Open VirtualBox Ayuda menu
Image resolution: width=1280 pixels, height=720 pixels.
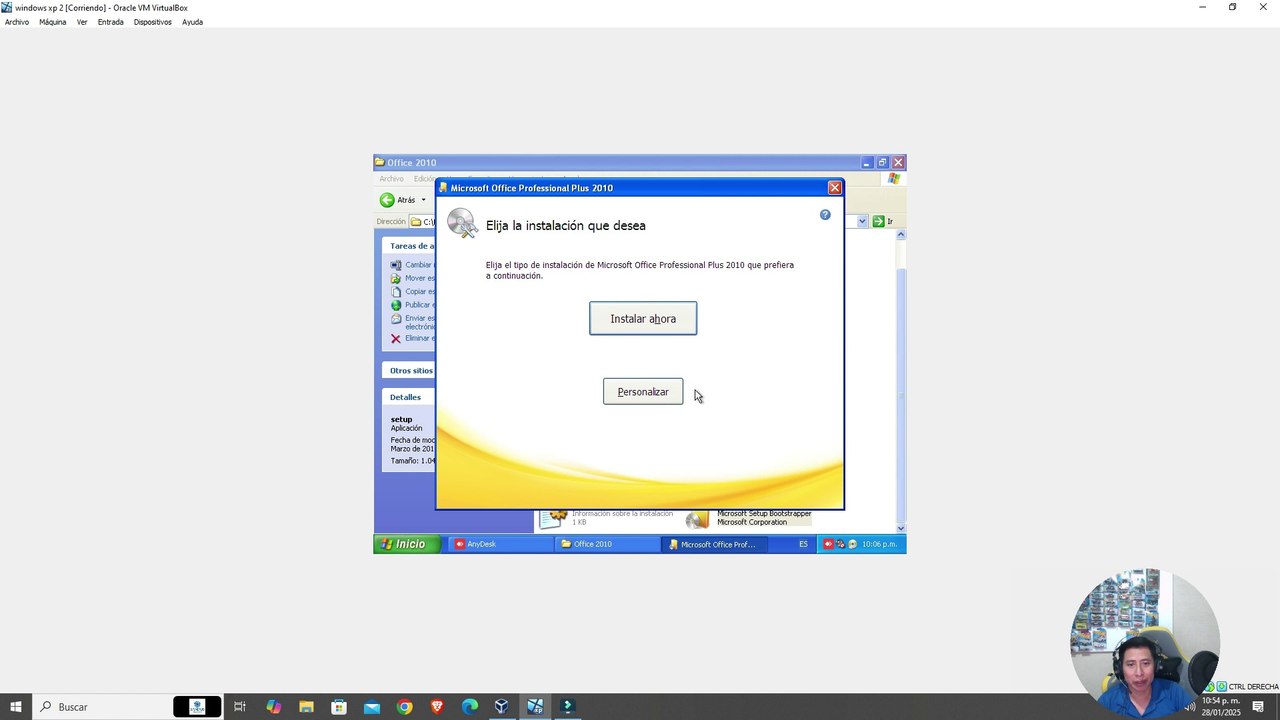(192, 22)
